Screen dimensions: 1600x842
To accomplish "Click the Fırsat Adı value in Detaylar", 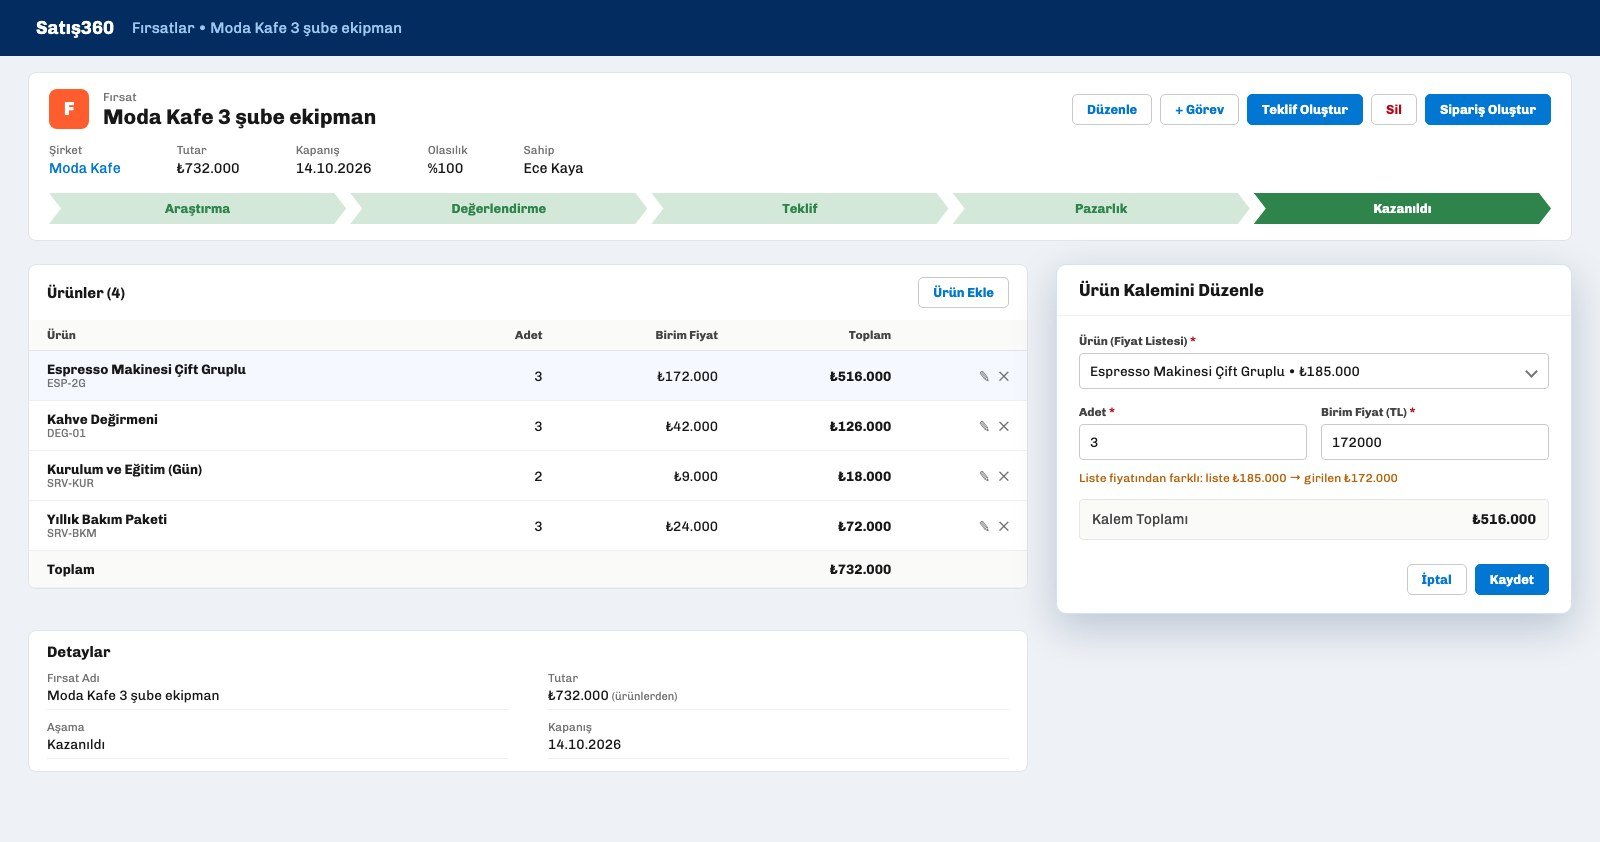I will [x=133, y=695].
